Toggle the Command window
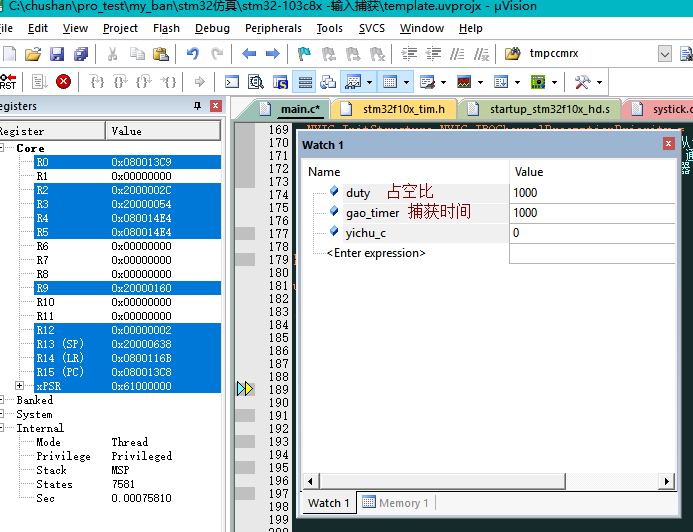The image size is (693, 532). click(x=232, y=82)
